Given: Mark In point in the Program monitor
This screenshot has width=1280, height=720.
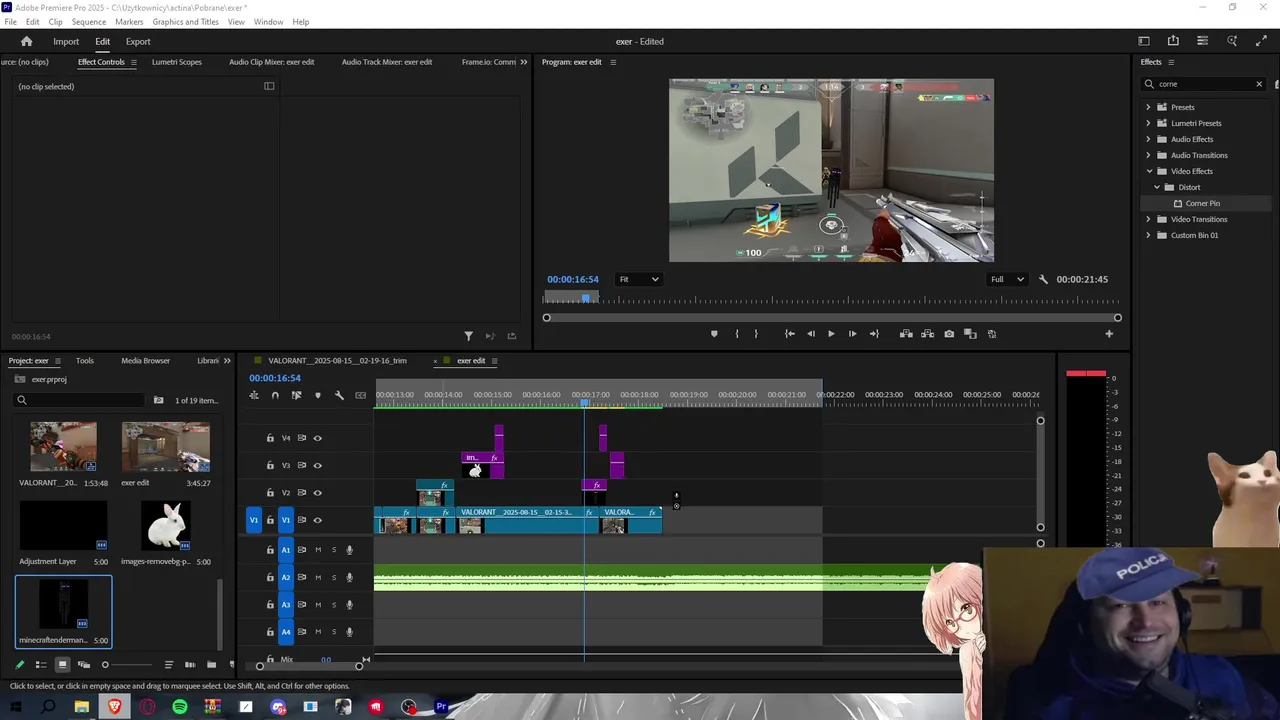Looking at the screenshot, I should click(x=737, y=334).
